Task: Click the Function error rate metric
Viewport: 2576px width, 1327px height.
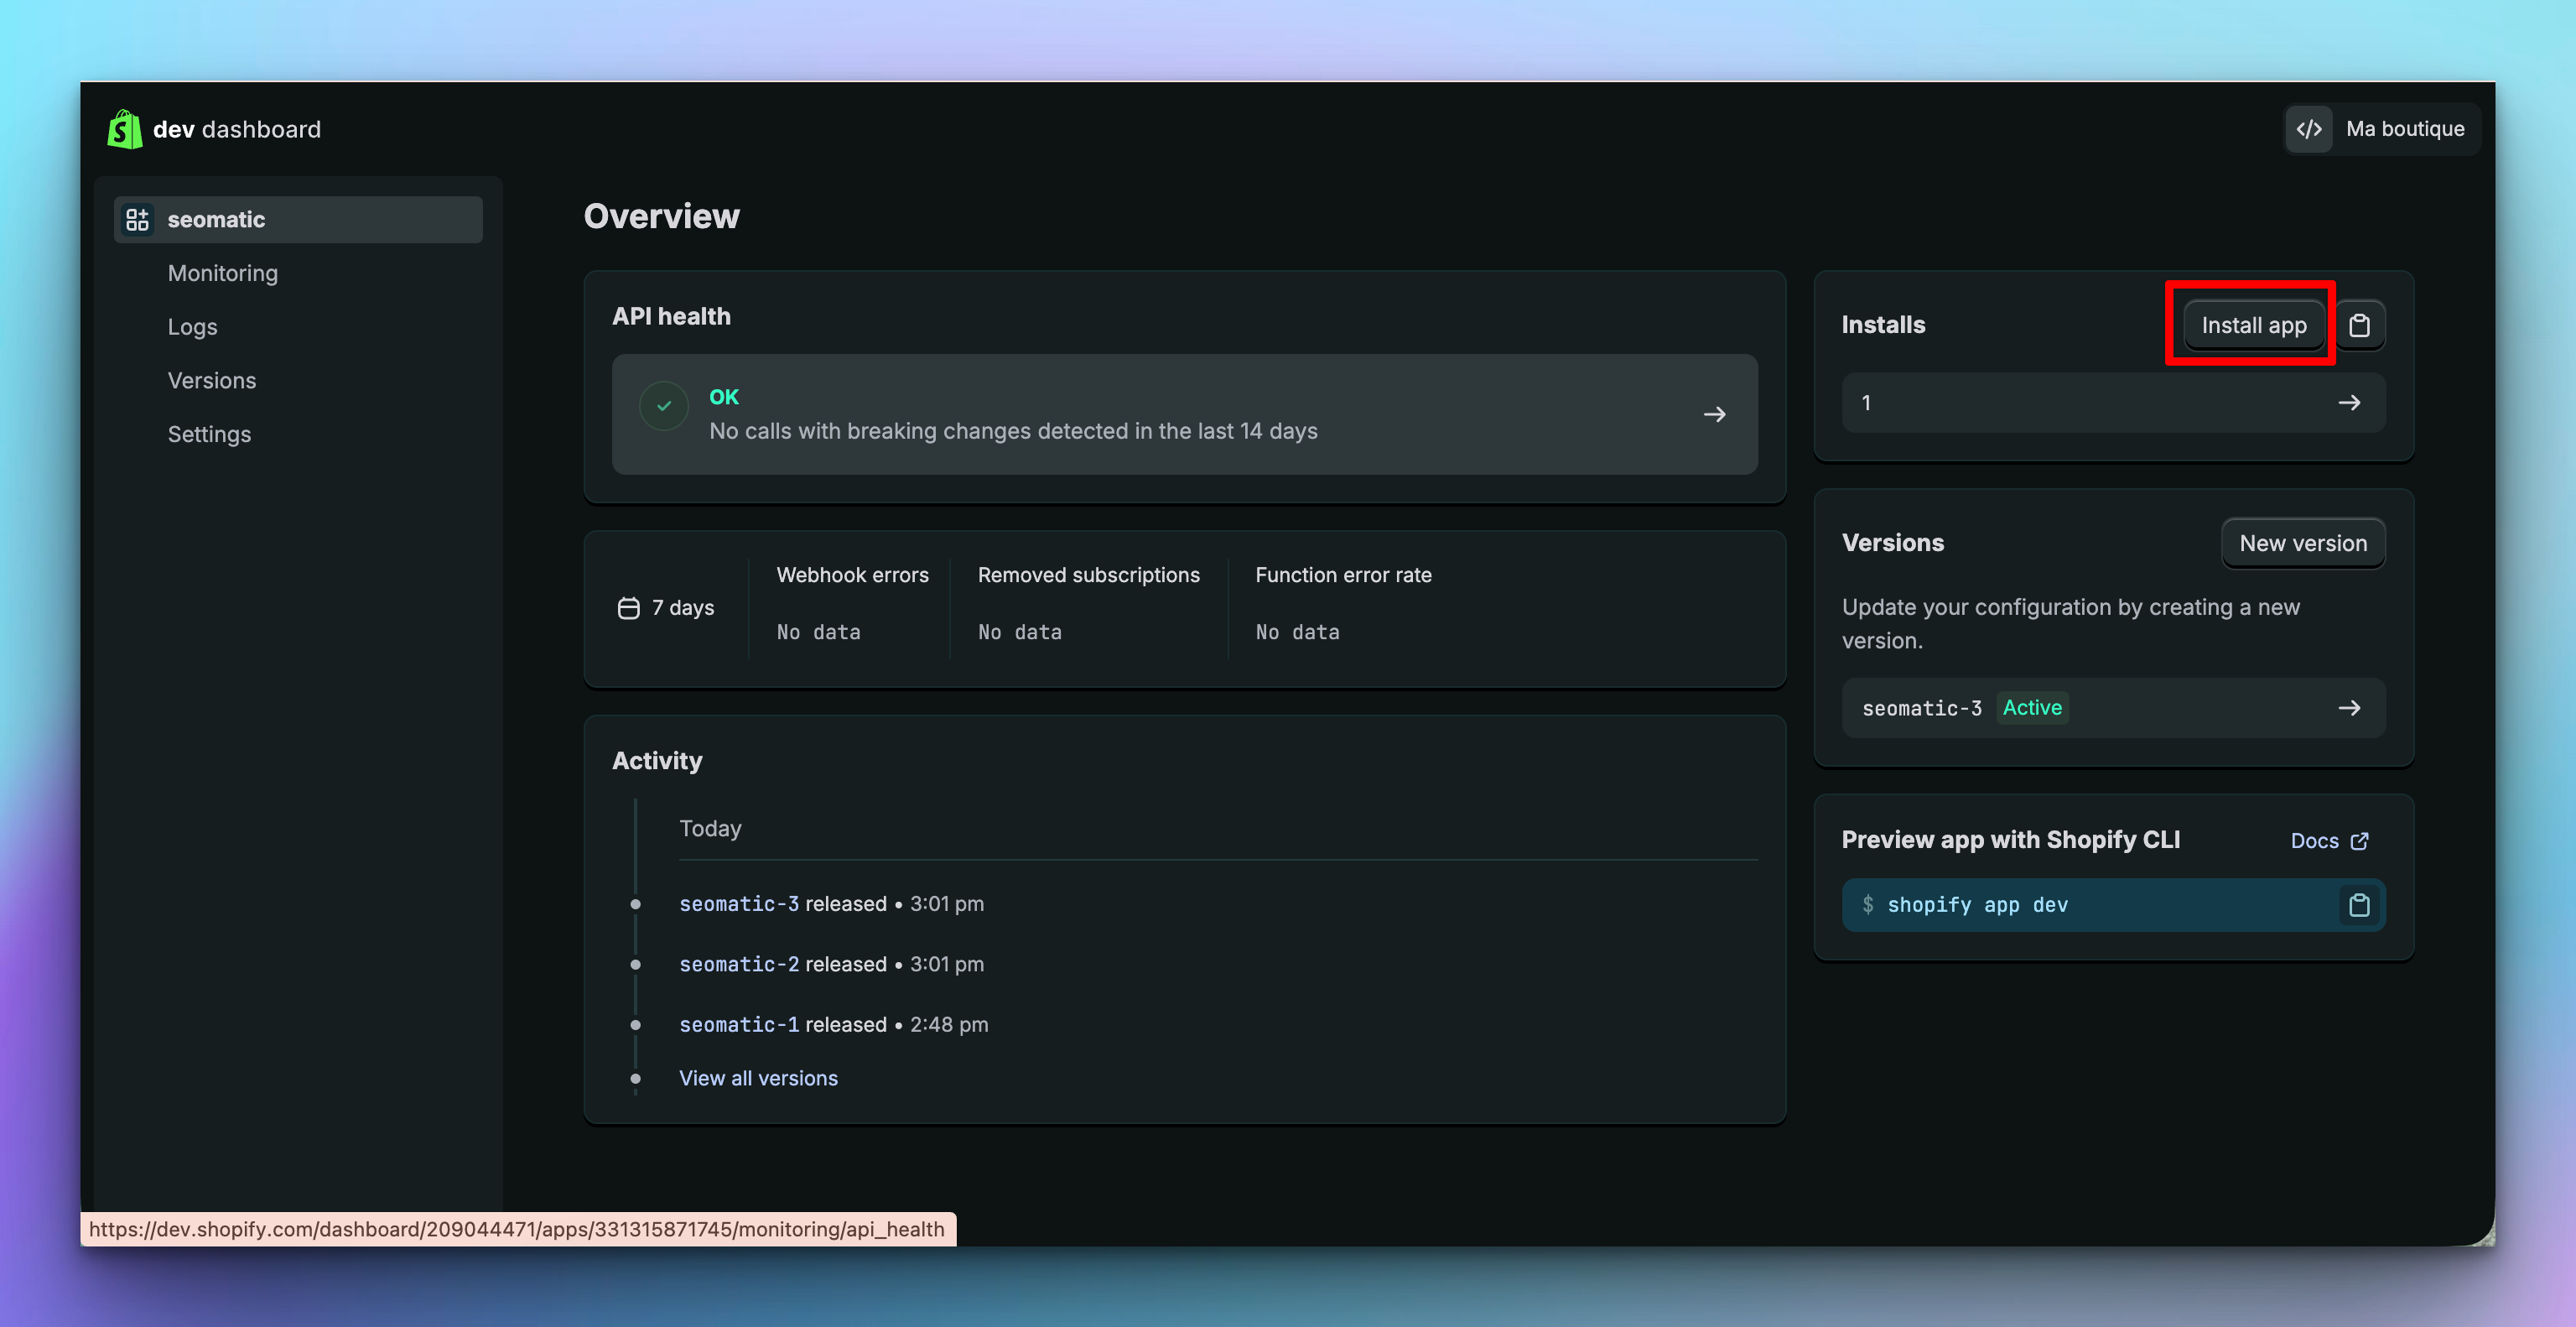Action: (1343, 575)
